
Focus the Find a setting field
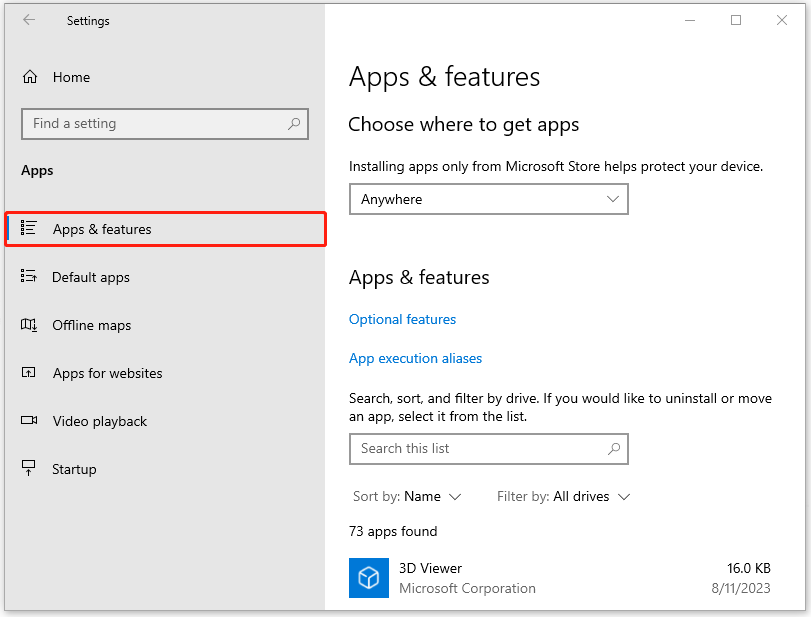(165, 124)
